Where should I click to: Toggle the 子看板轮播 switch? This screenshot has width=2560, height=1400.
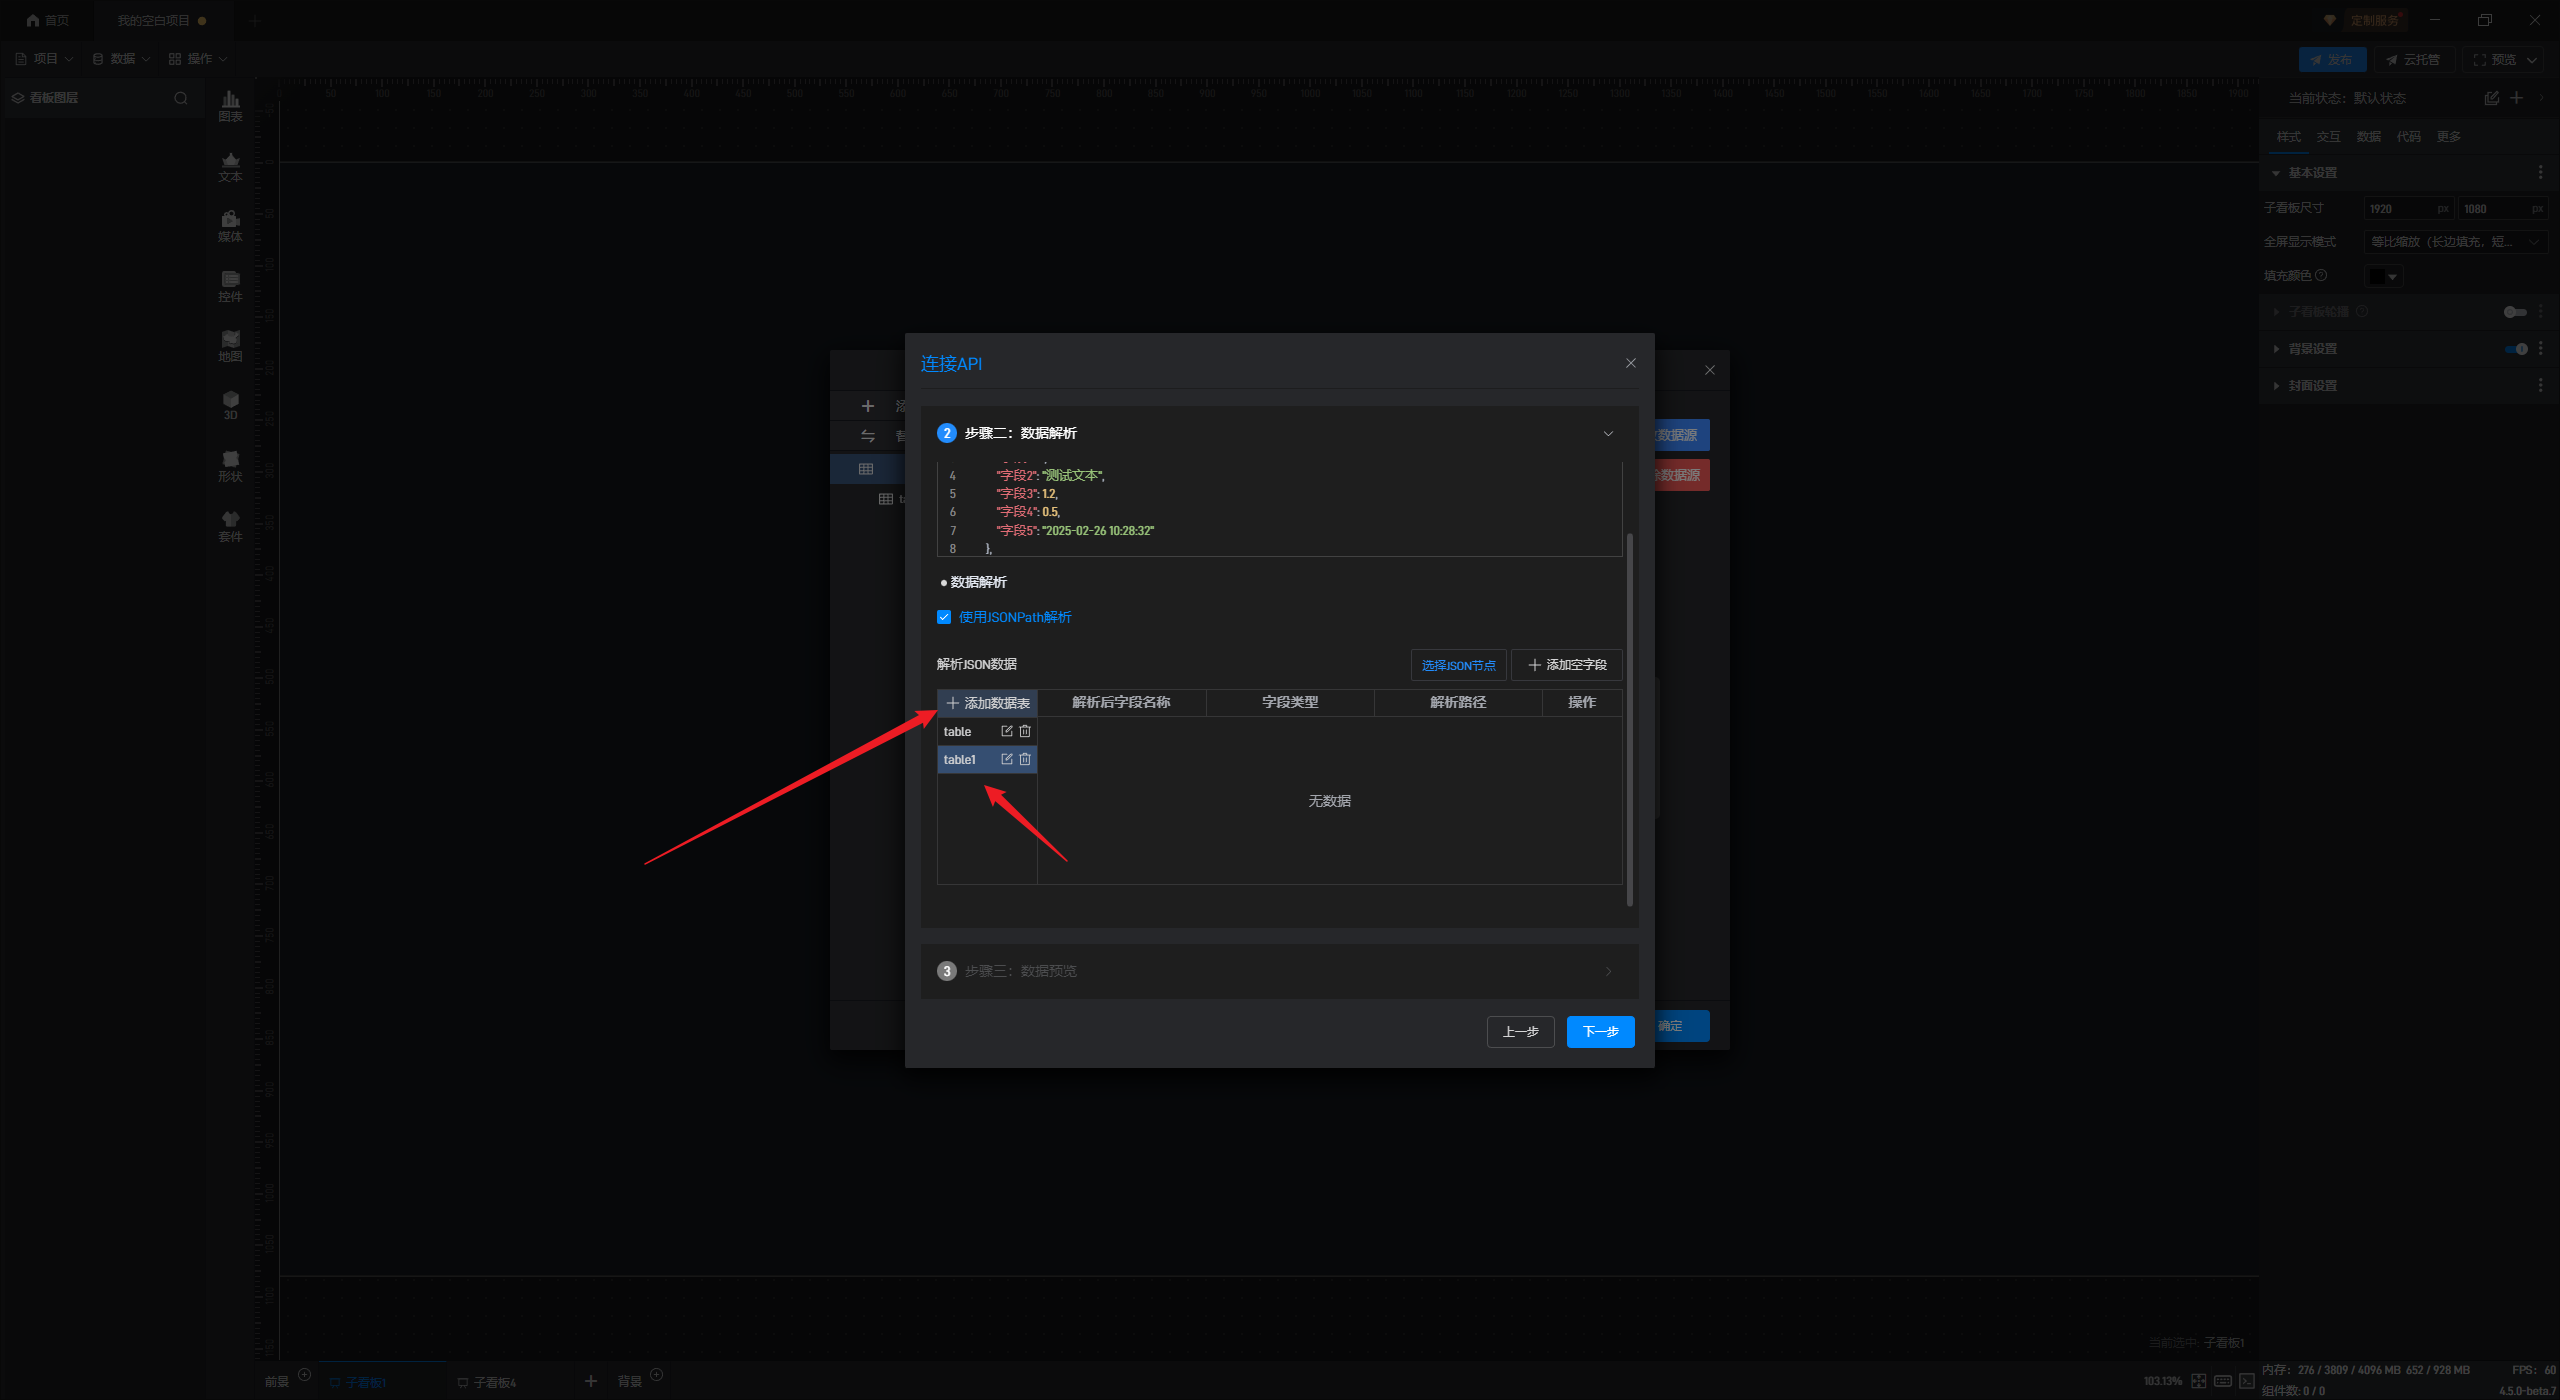[2515, 312]
